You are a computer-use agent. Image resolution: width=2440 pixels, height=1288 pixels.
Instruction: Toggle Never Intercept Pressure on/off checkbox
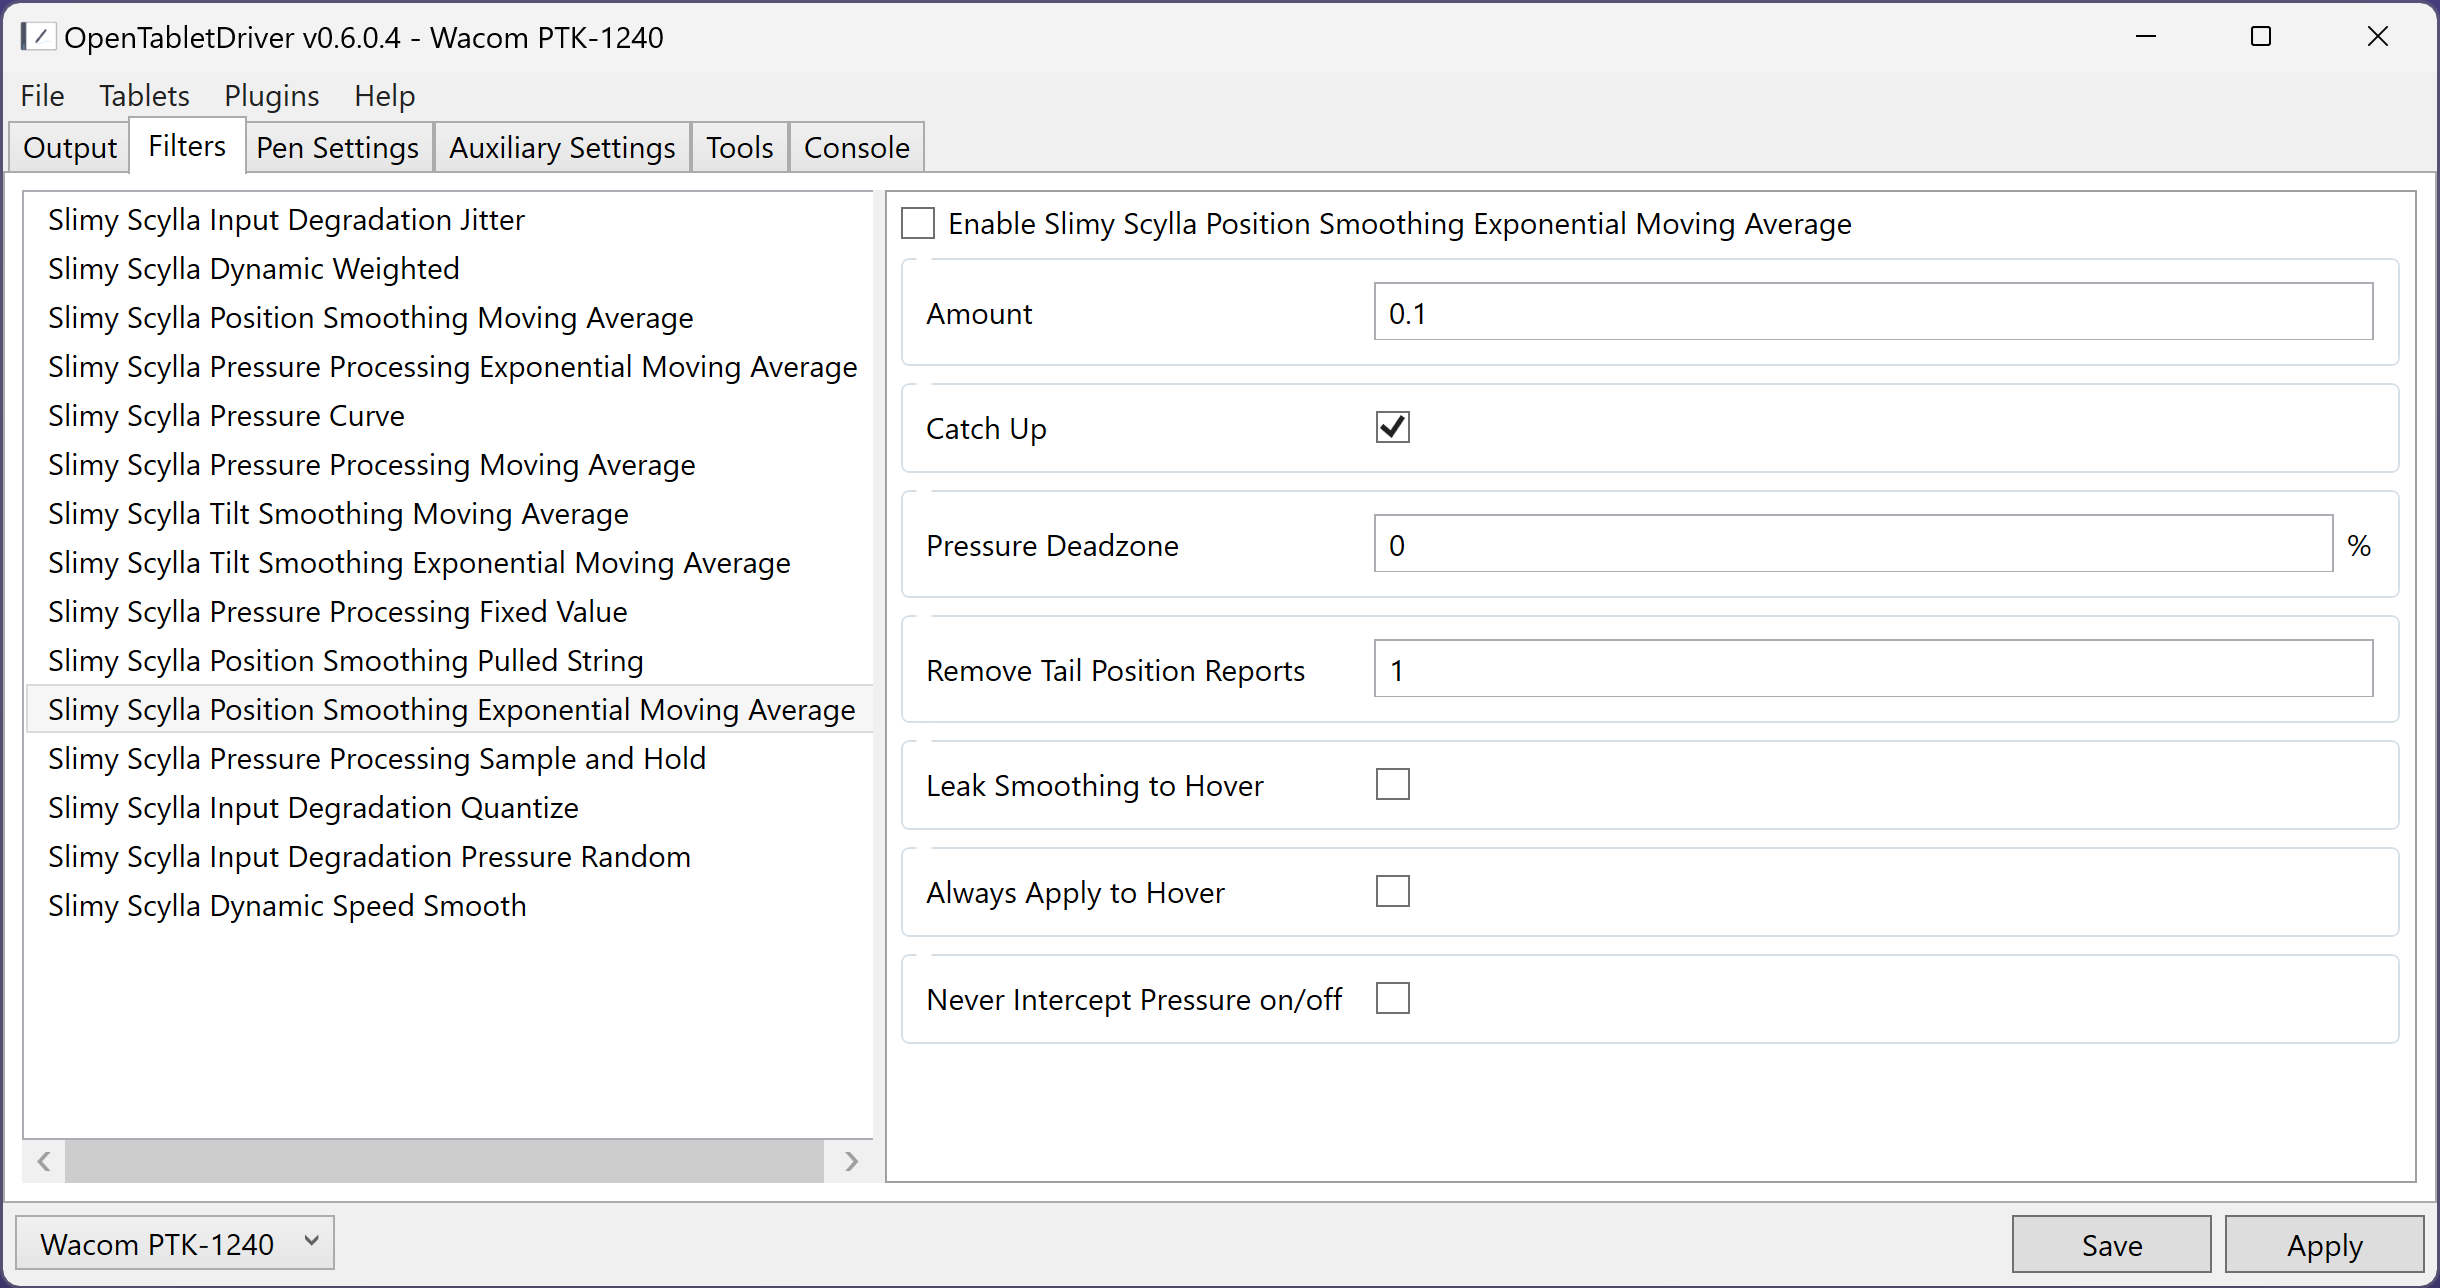pos(1392,999)
